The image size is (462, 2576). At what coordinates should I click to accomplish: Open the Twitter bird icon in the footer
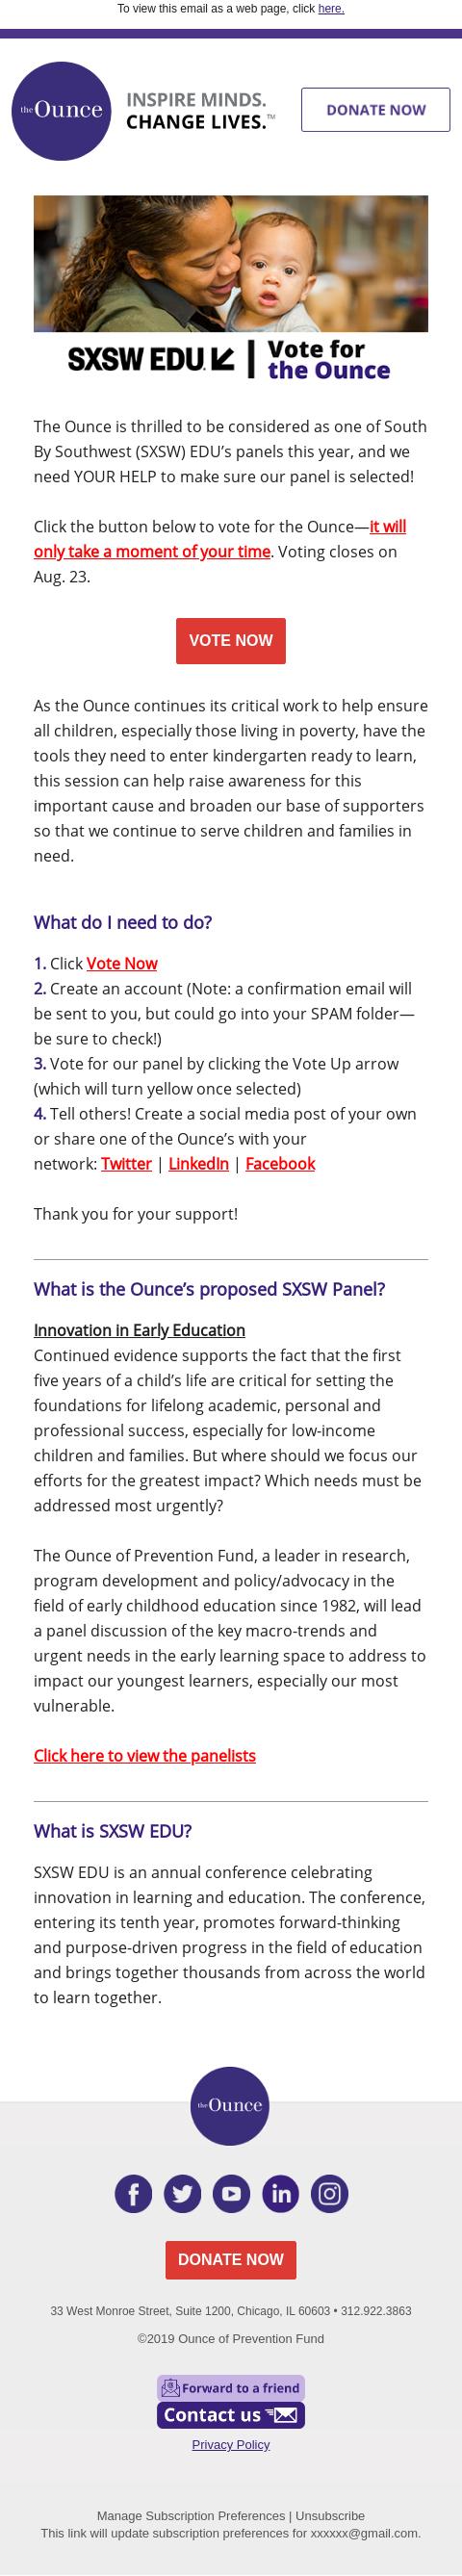pos(182,2194)
